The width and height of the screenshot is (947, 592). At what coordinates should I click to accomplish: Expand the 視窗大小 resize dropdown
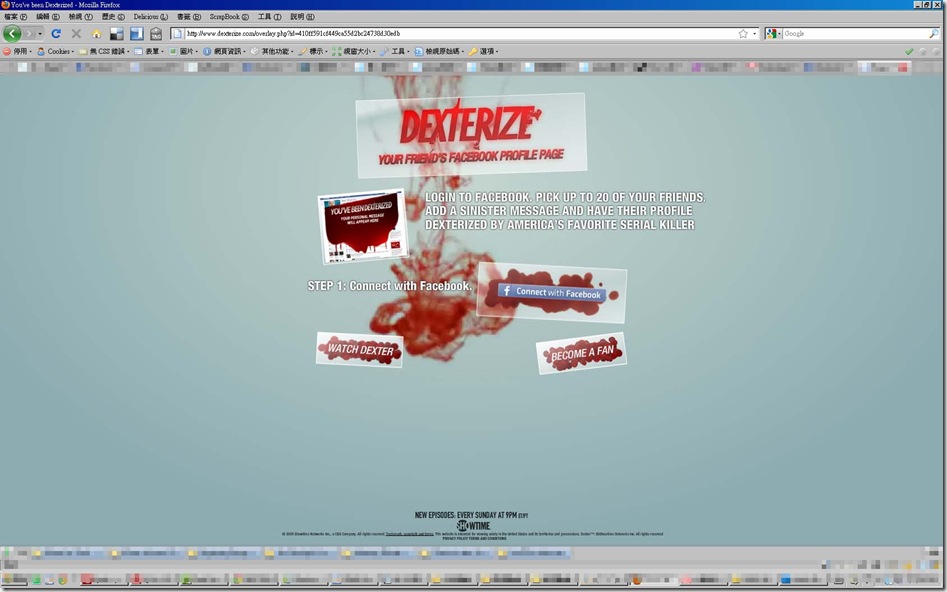pyautogui.click(x=353, y=51)
